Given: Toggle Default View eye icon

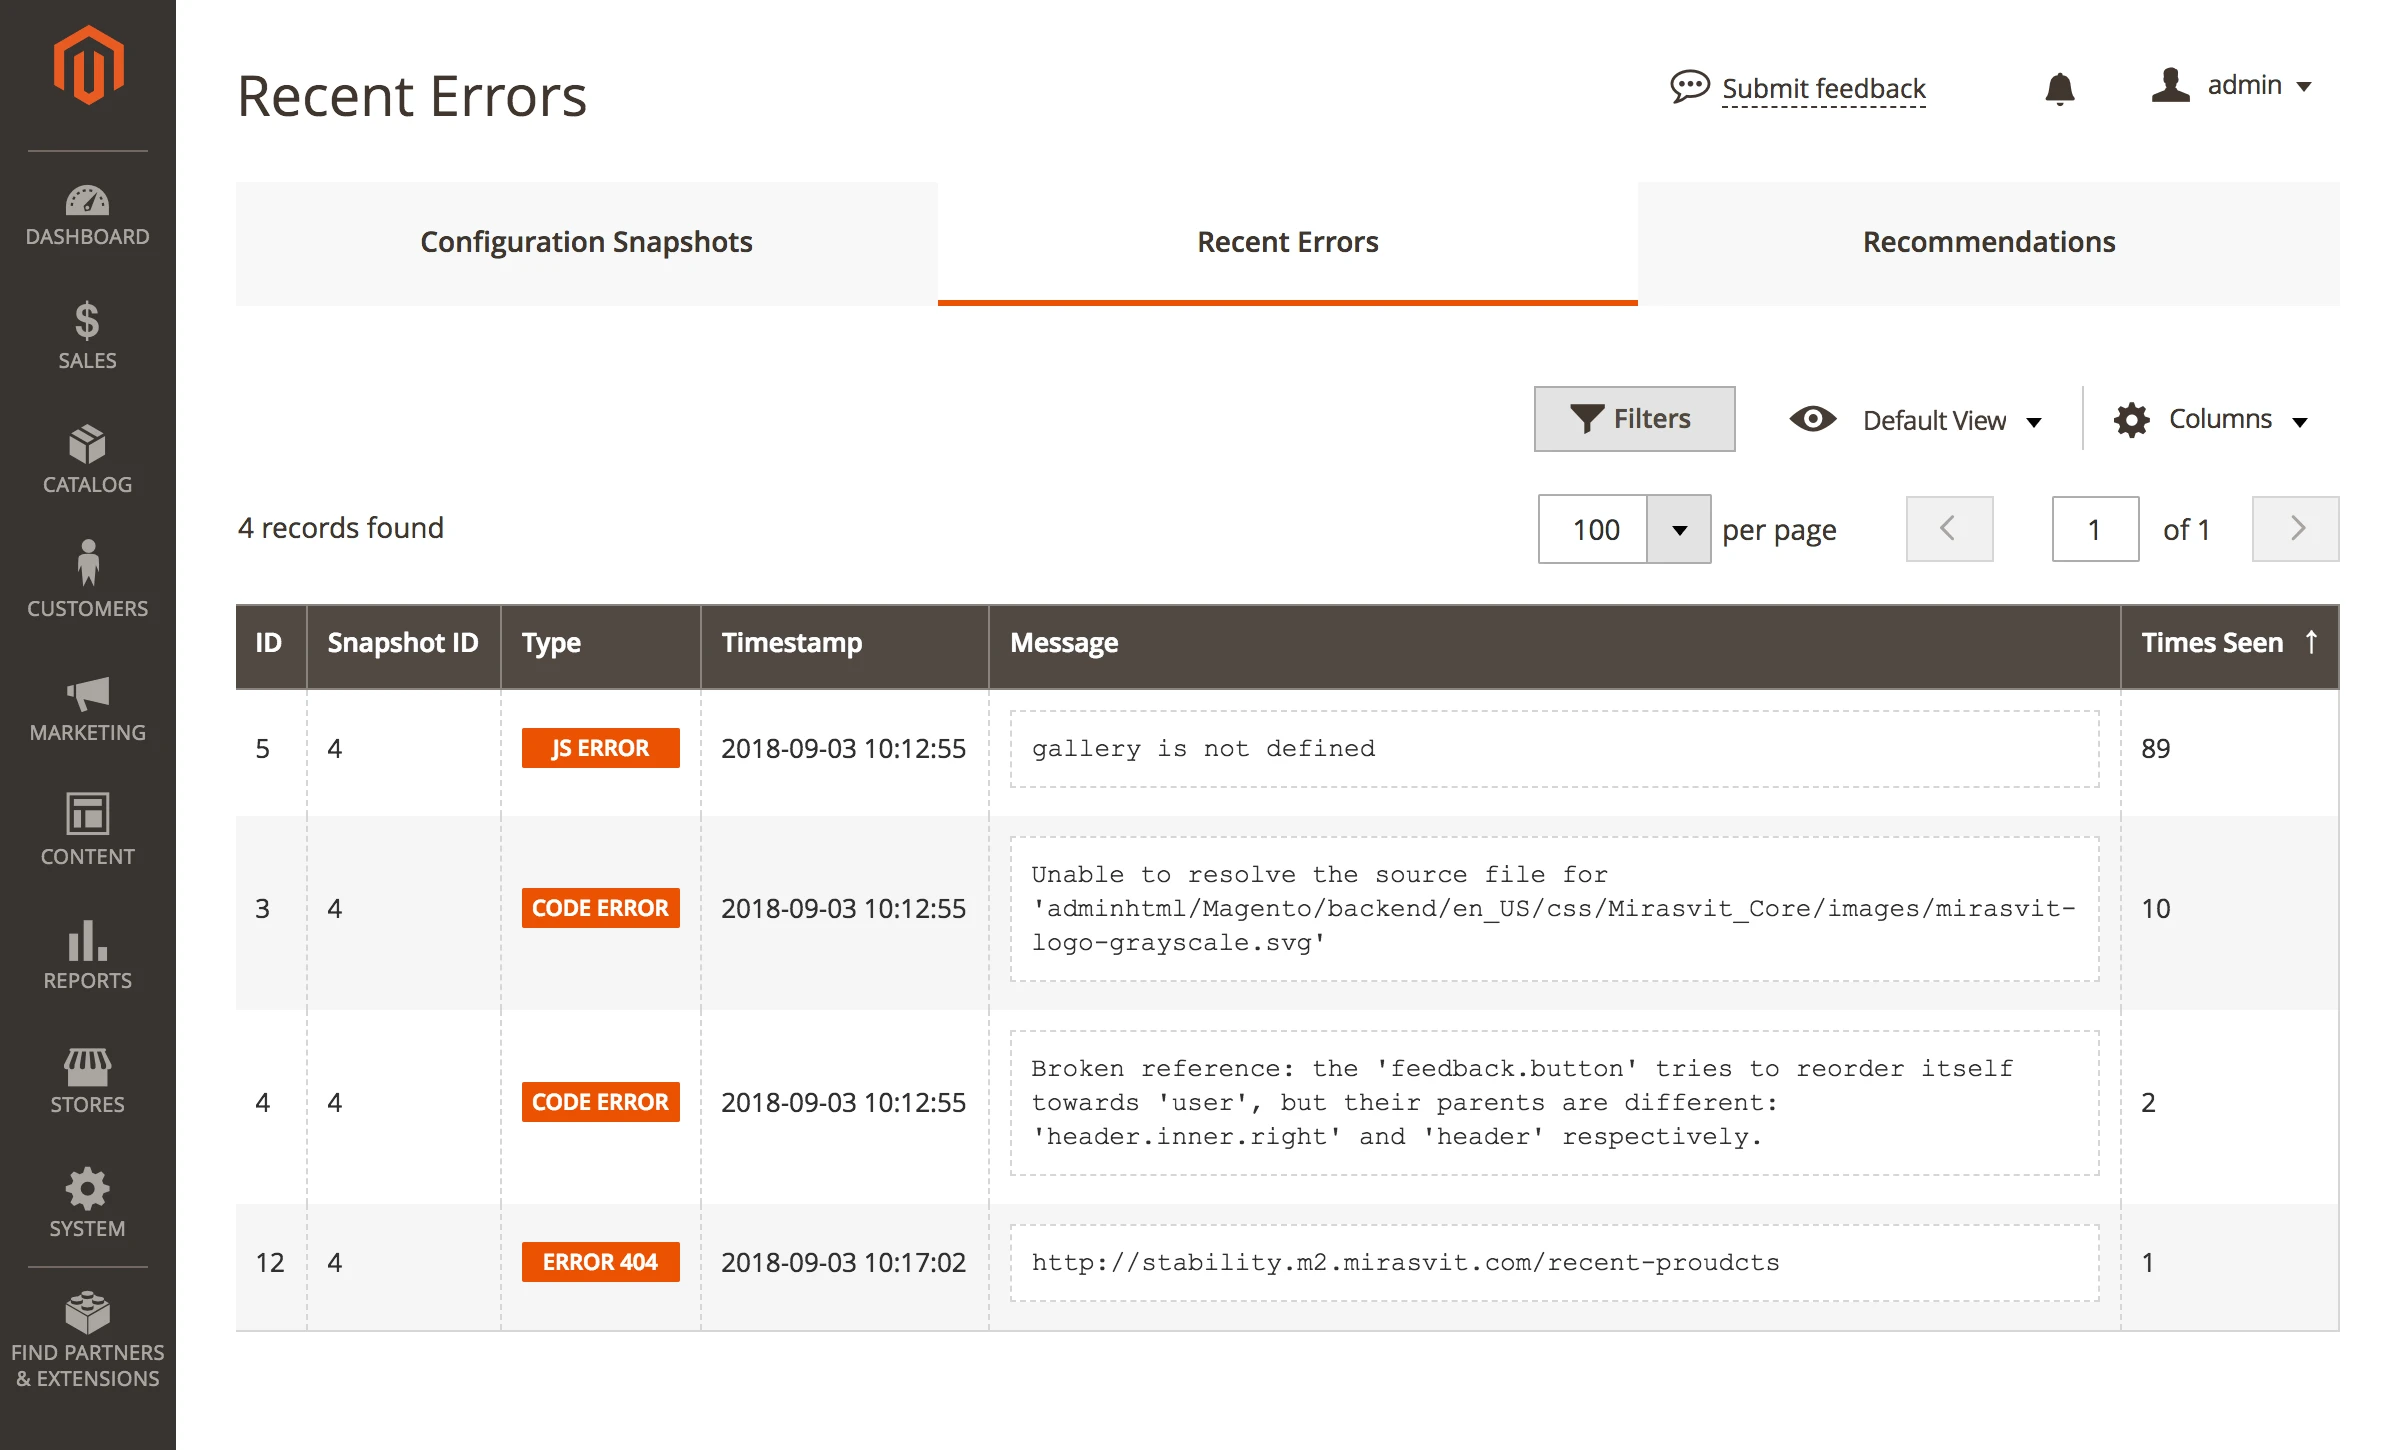Looking at the screenshot, I should pos(1812,419).
